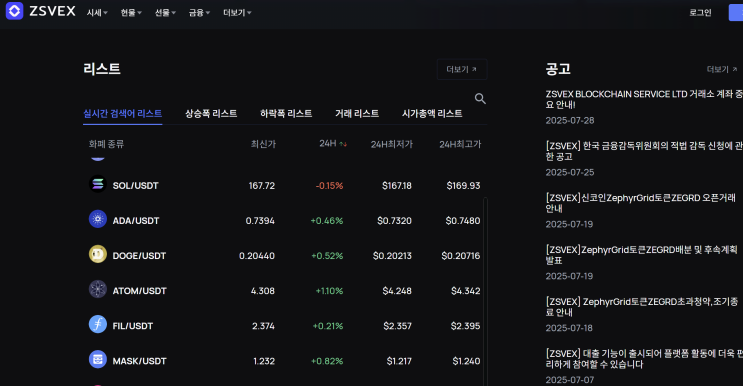Open ZSVEX BLOCKCHAIN SERVICE LTD announcement
Screen dimensions: 743x386
pyautogui.click(x=644, y=99)
